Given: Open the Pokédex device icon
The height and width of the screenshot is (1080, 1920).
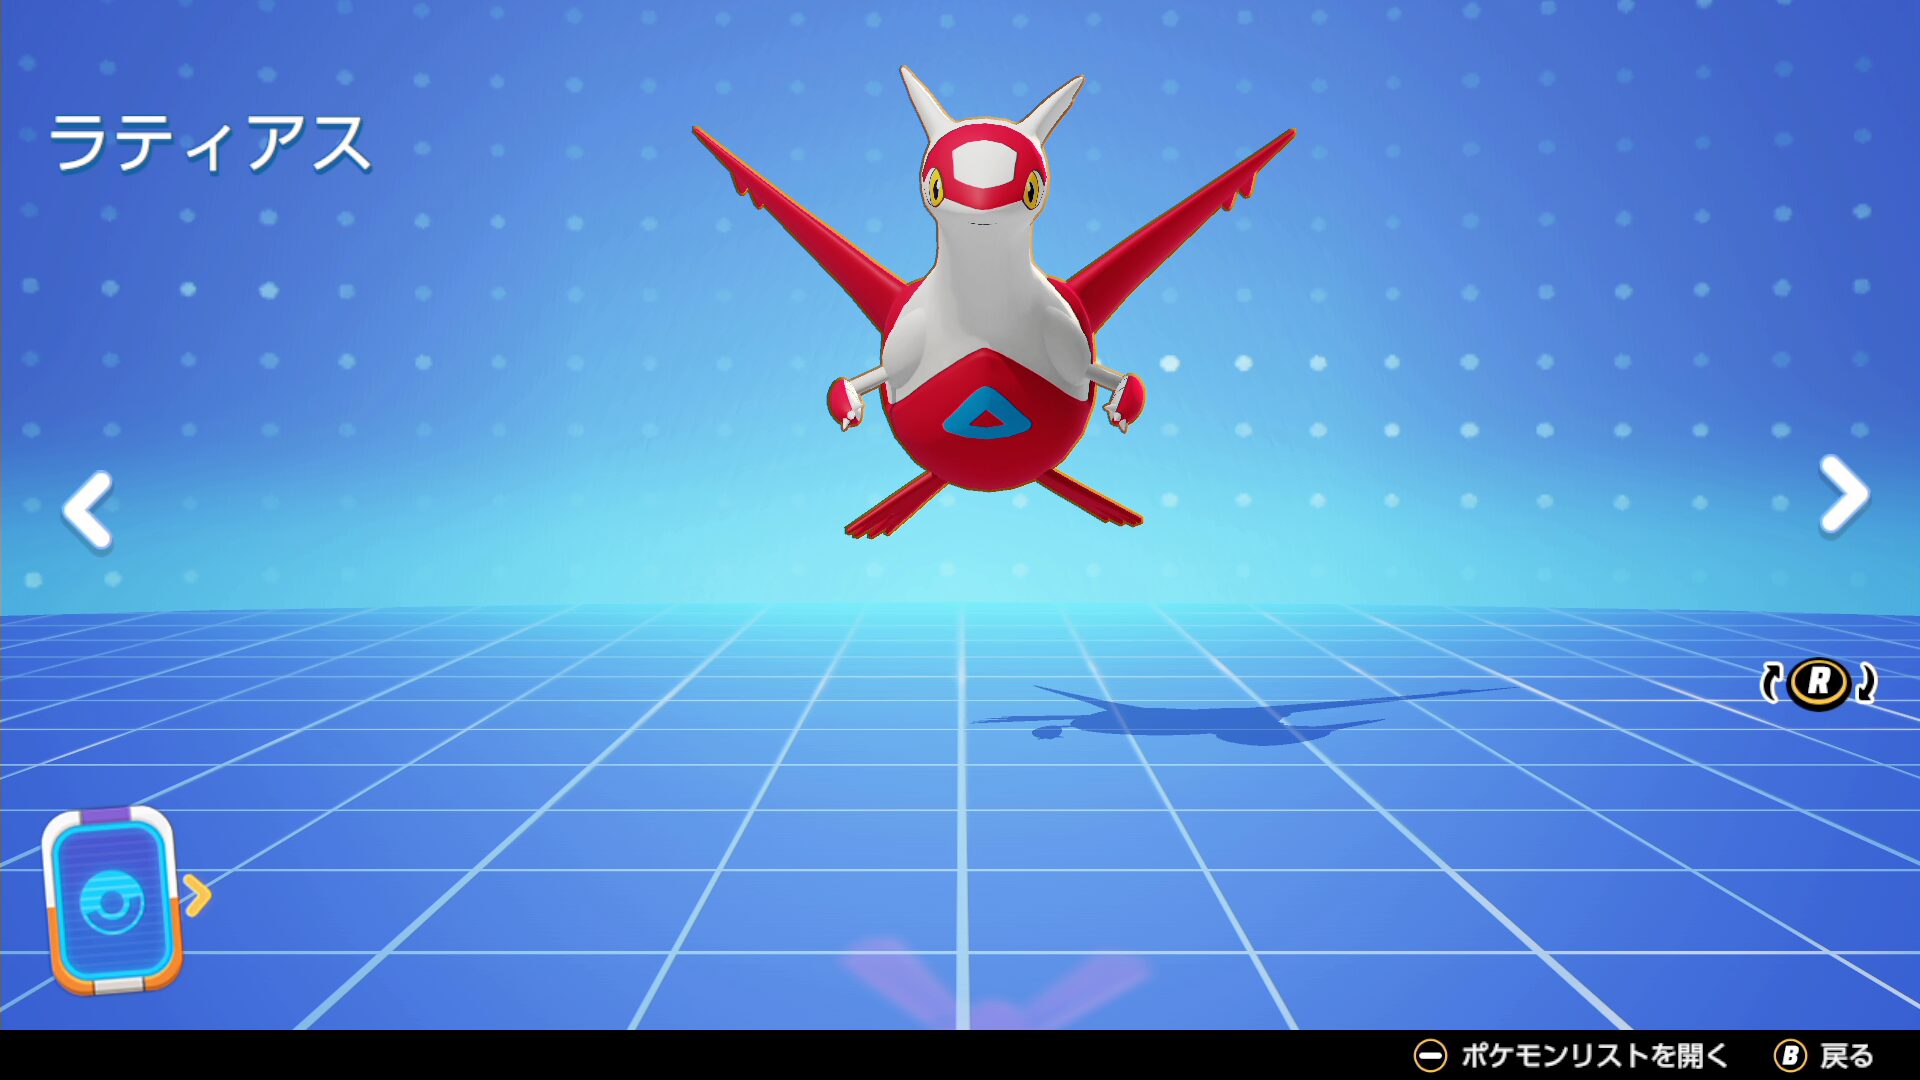Looking at the screenshot, I should [x=112, y=900].
